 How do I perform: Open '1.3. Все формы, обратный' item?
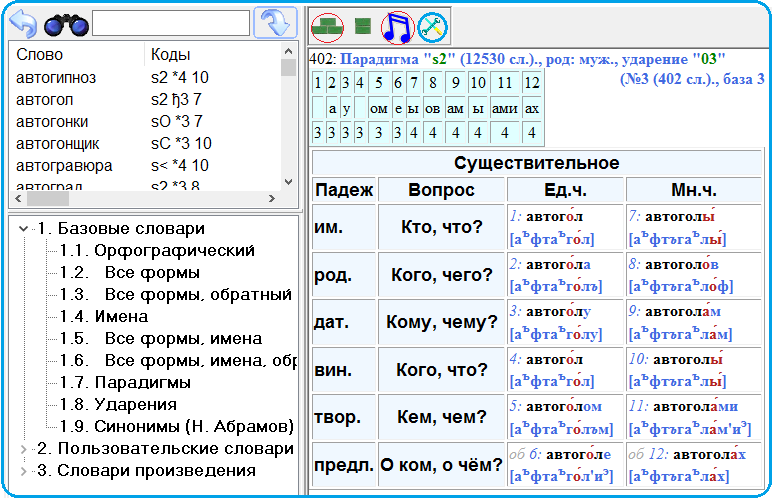coord(176,295)
